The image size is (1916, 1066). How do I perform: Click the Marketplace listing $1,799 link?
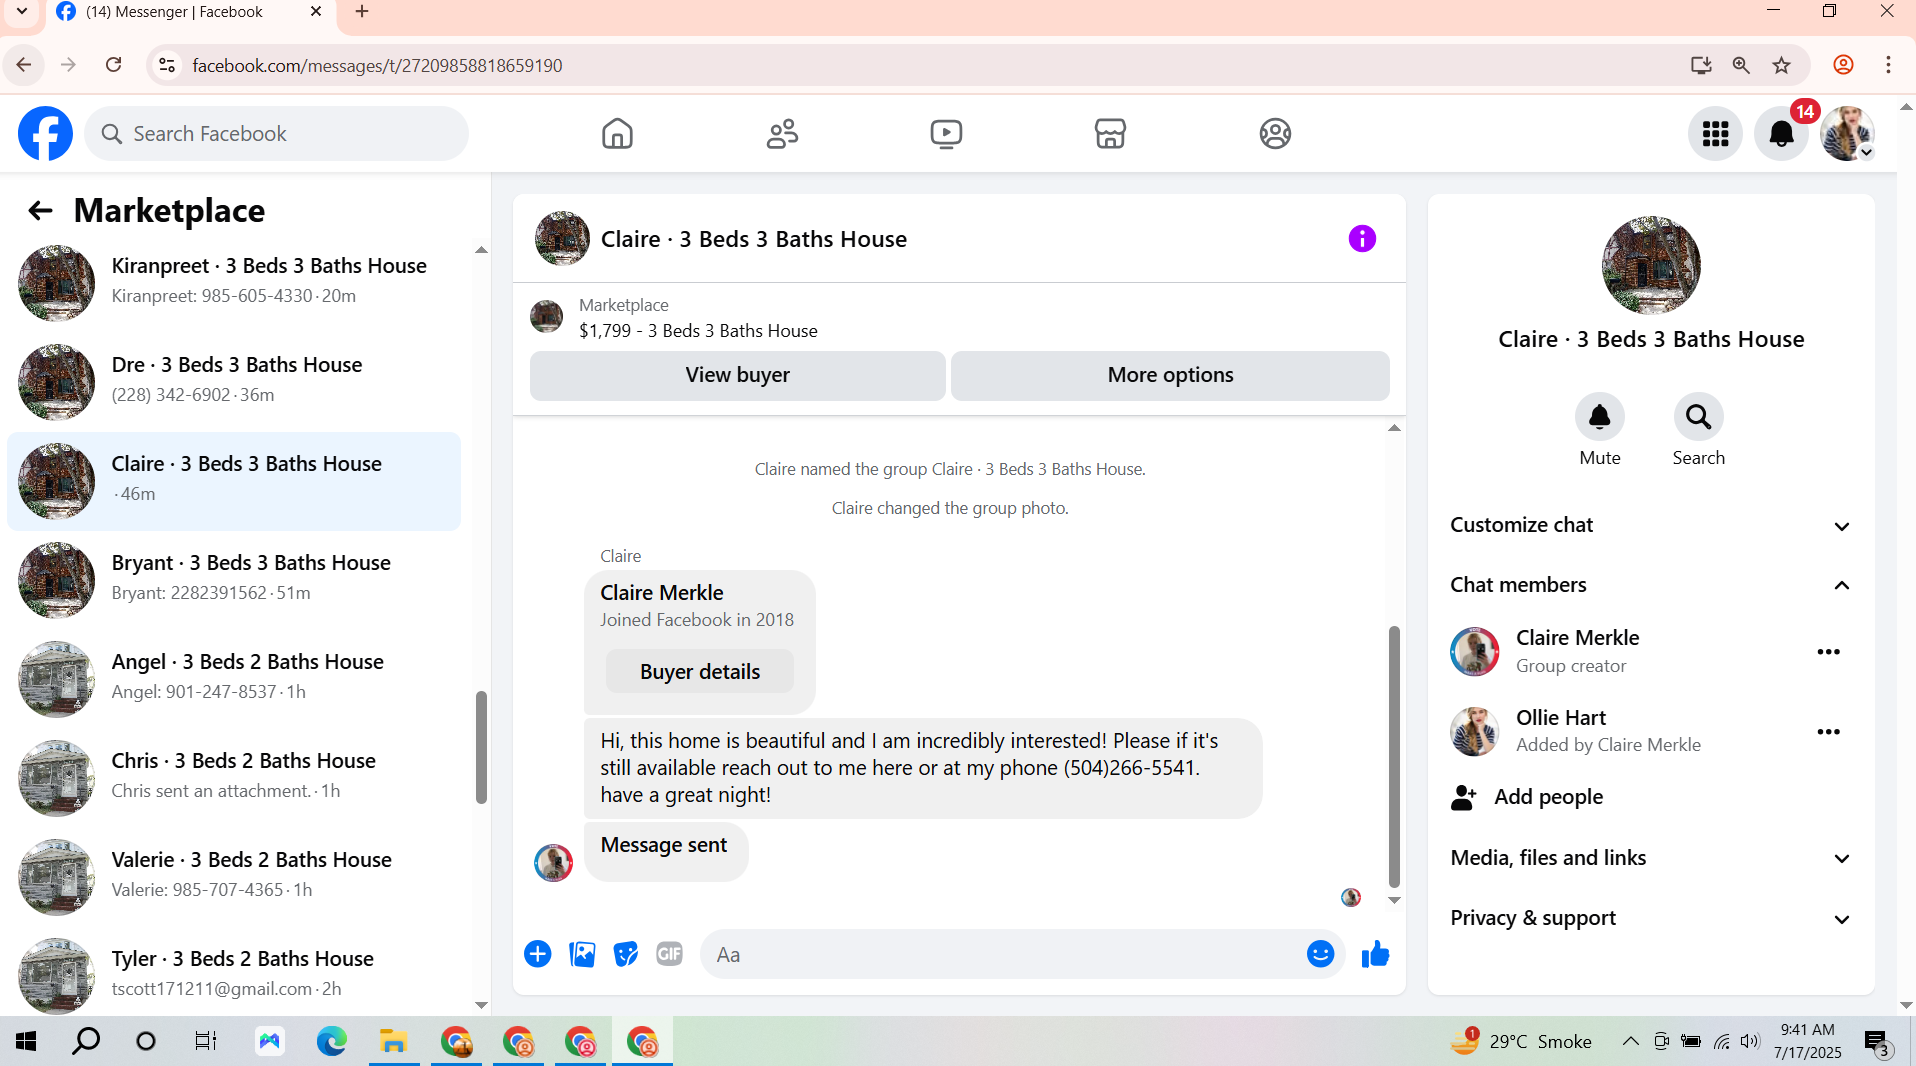pos(698,331)
